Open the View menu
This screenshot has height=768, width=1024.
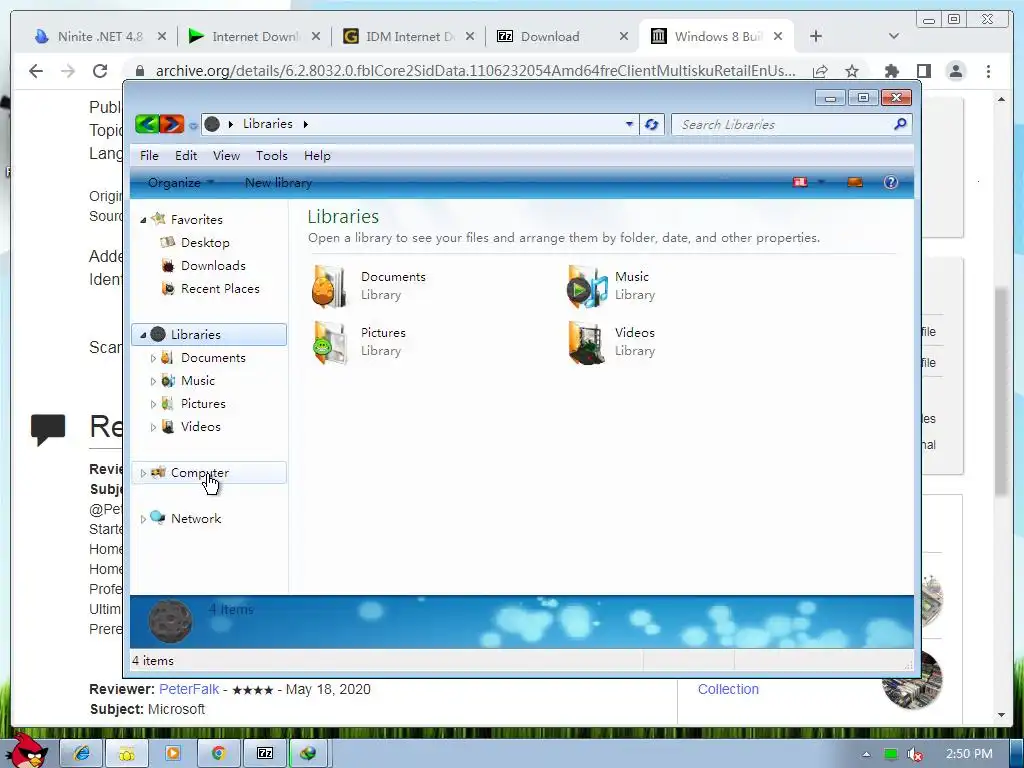(226, 155)
